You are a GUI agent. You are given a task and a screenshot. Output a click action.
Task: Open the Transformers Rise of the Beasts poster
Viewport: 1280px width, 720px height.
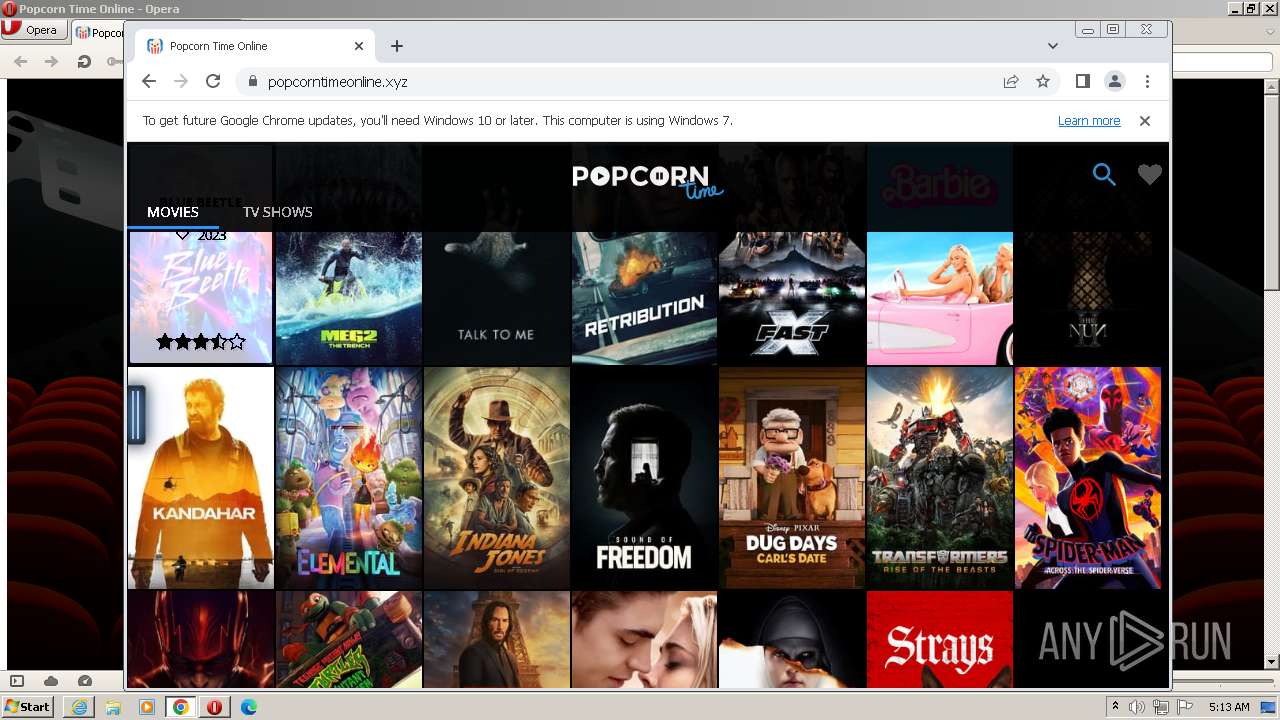940,478
